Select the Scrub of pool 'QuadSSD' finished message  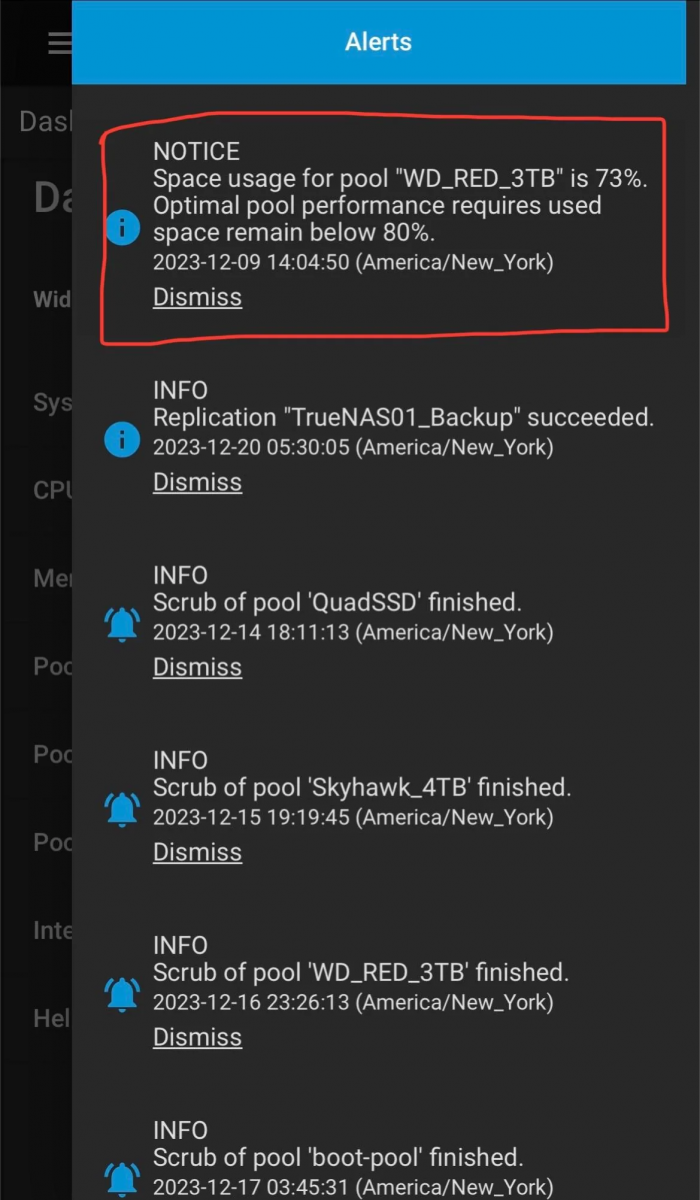[337, 602]
